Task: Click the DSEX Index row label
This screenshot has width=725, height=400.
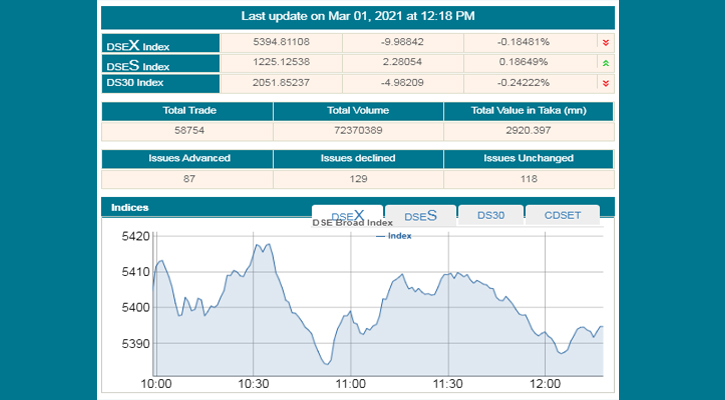Action: point(160,45)
